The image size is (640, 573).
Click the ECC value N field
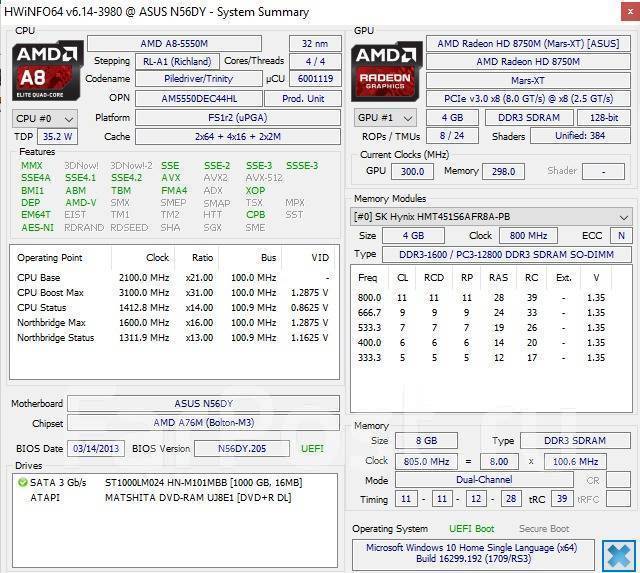pyautogui.click(x=620, y=236)
